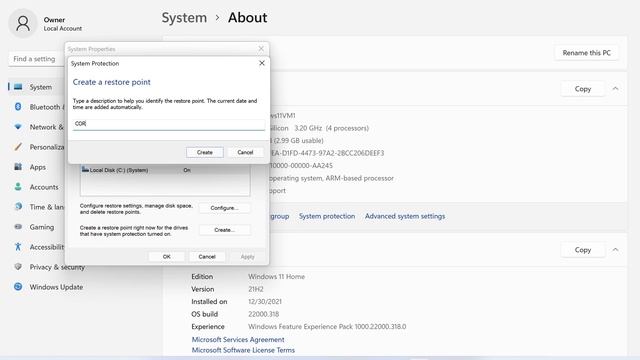Screen dimensions: 640x360
Task: Select Accounts label in settings sidebar
Action: click(x=44, y=187)
